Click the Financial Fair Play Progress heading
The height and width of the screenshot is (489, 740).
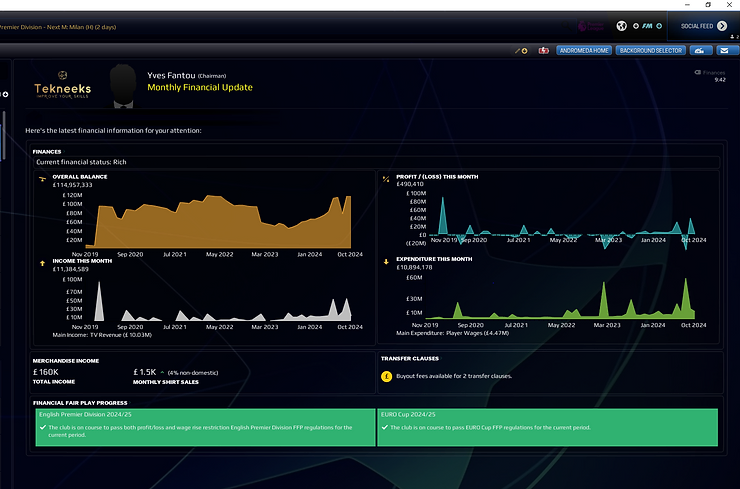click(80, 403)
